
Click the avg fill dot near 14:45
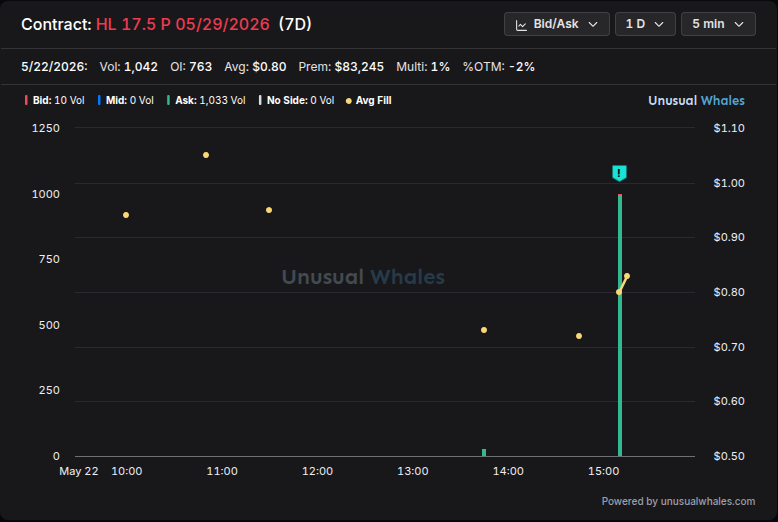tap(579, 336)
